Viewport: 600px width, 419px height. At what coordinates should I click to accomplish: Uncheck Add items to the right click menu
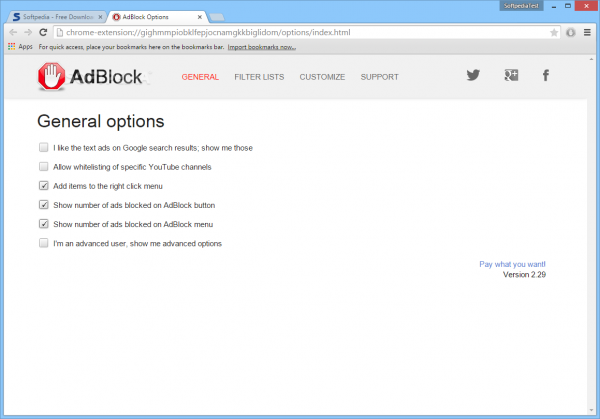click(44, 186)
